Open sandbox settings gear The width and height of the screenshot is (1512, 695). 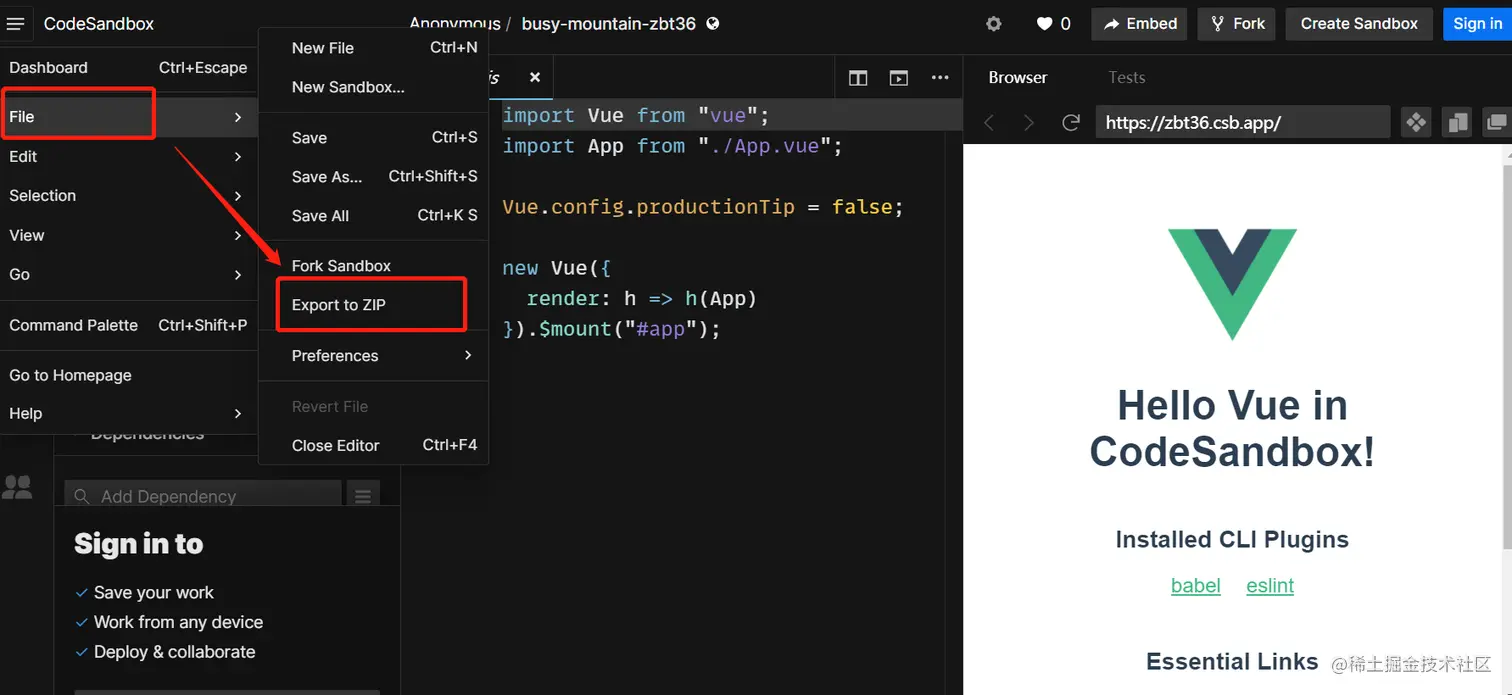(x=993, y=23)
